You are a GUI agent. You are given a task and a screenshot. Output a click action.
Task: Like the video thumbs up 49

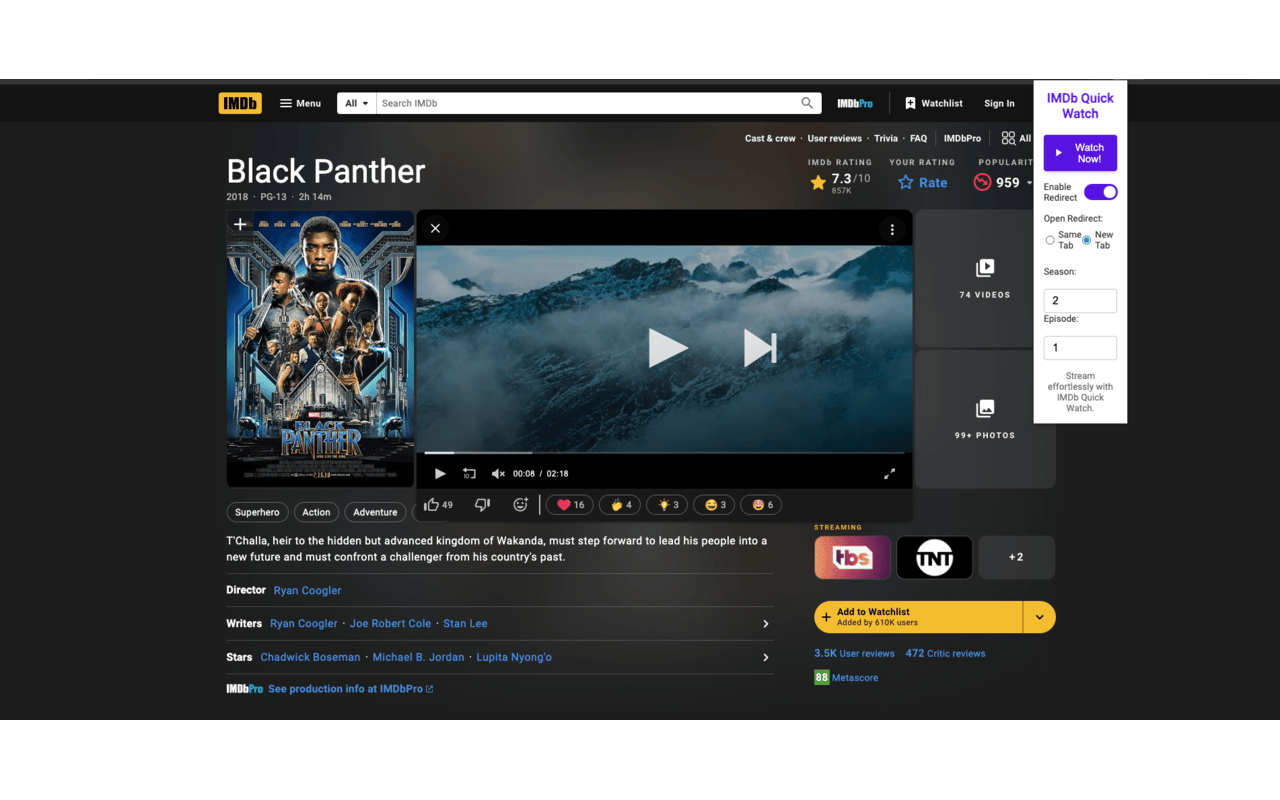click(438, 505)
